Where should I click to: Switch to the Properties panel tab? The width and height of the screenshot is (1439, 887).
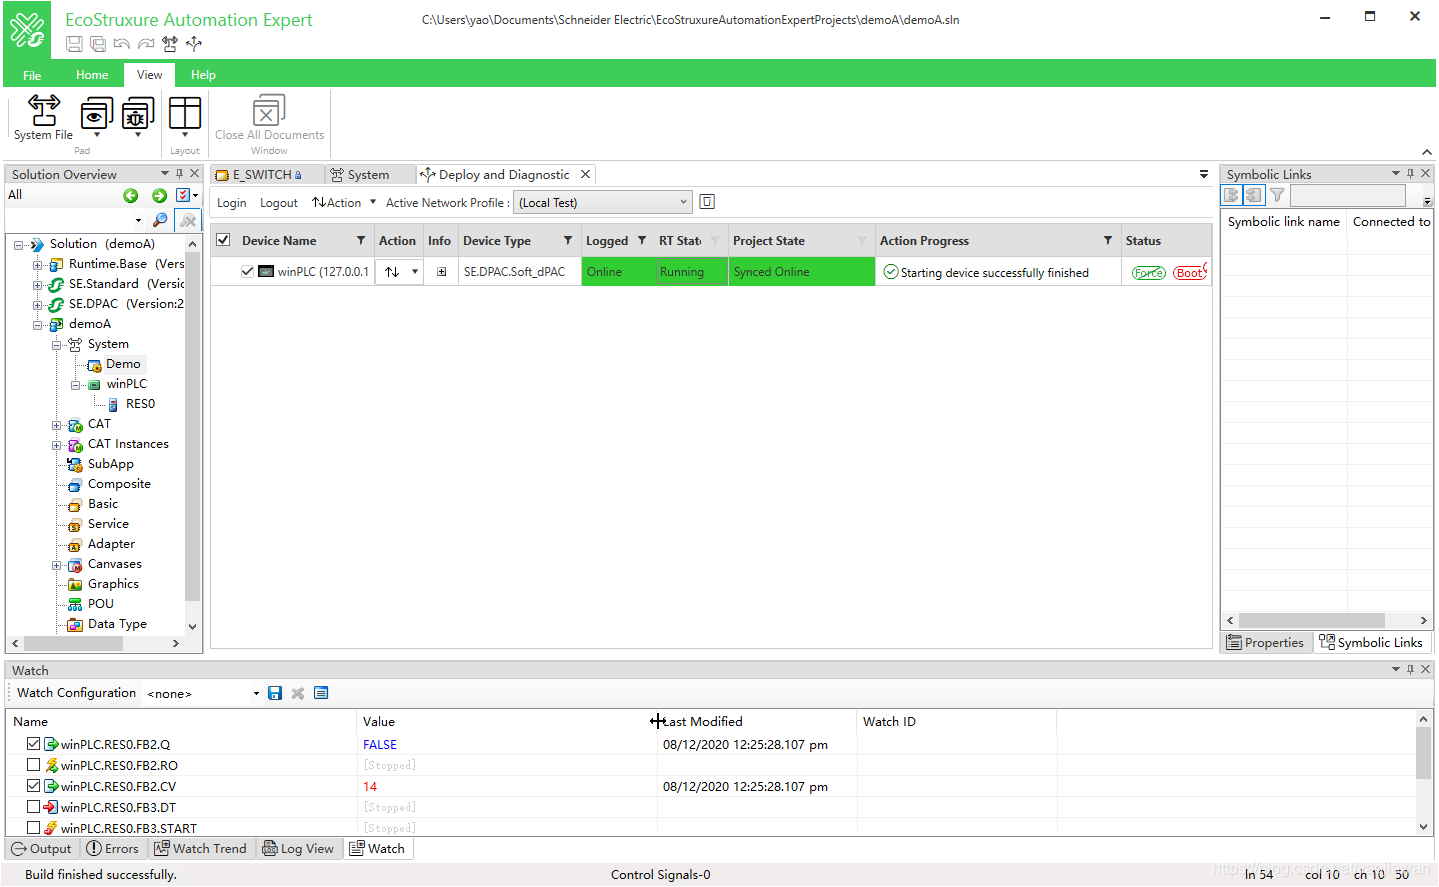pyautogui.click(x=1265, y=642)
